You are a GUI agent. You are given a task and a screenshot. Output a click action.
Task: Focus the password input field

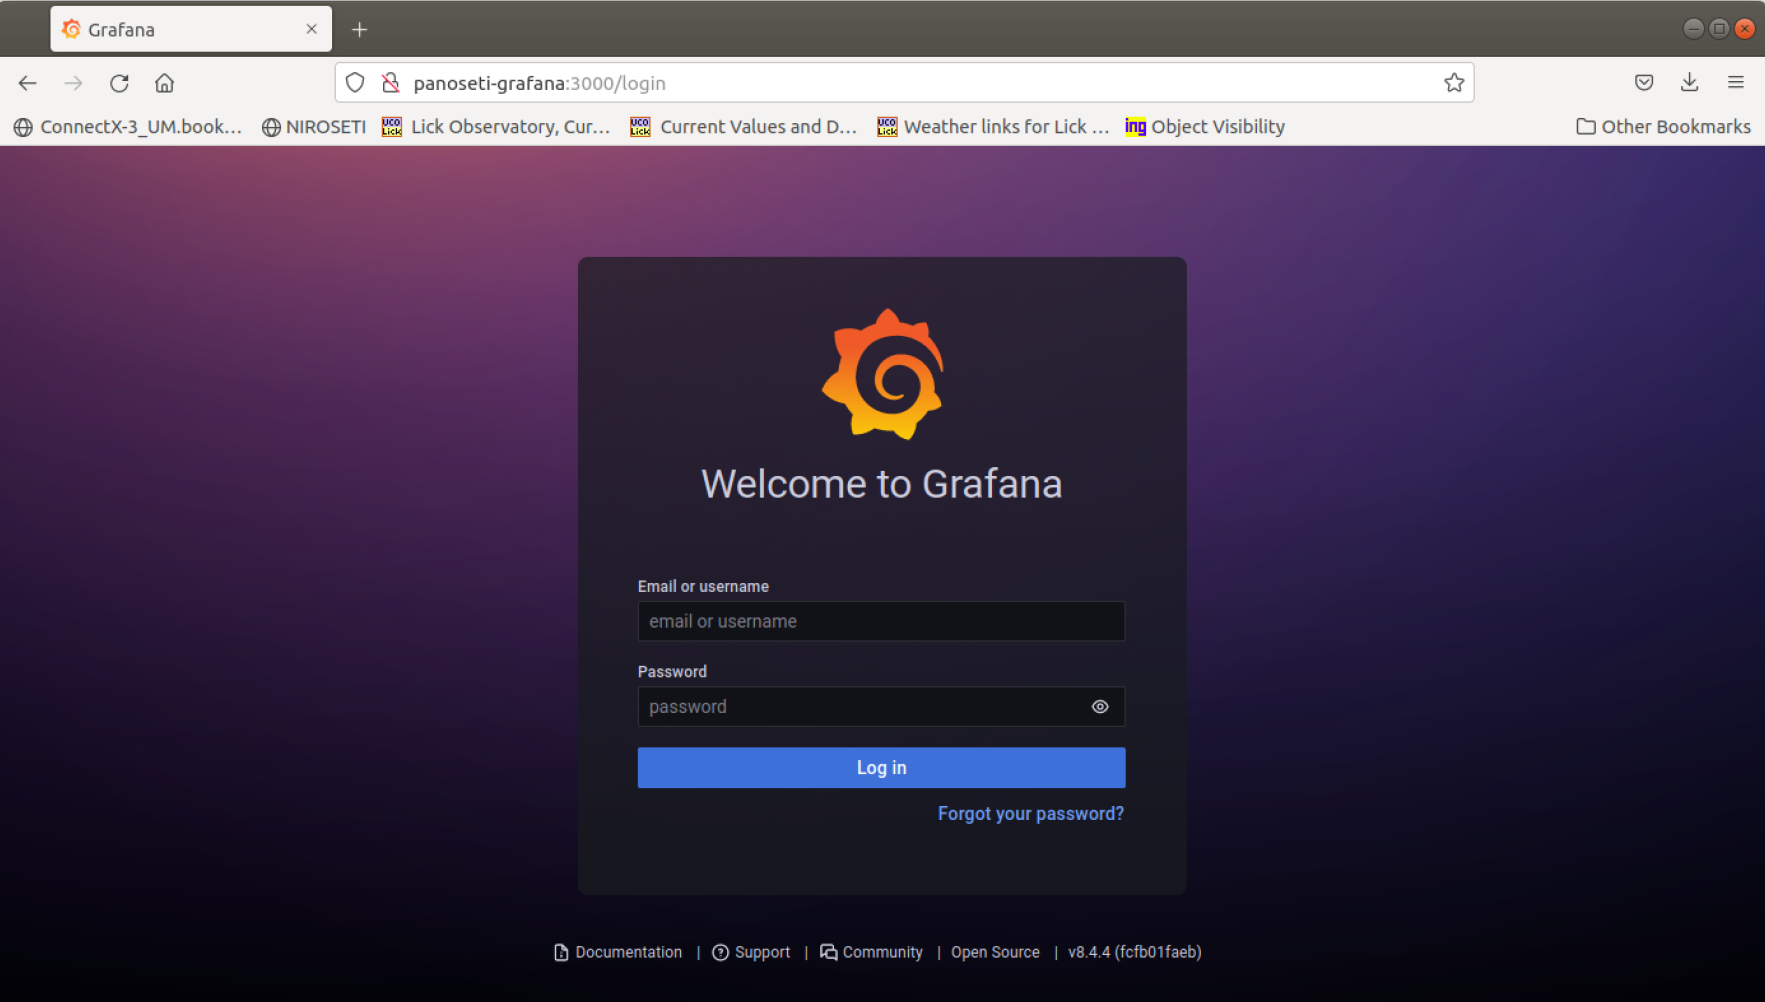(x=881, y=707)
